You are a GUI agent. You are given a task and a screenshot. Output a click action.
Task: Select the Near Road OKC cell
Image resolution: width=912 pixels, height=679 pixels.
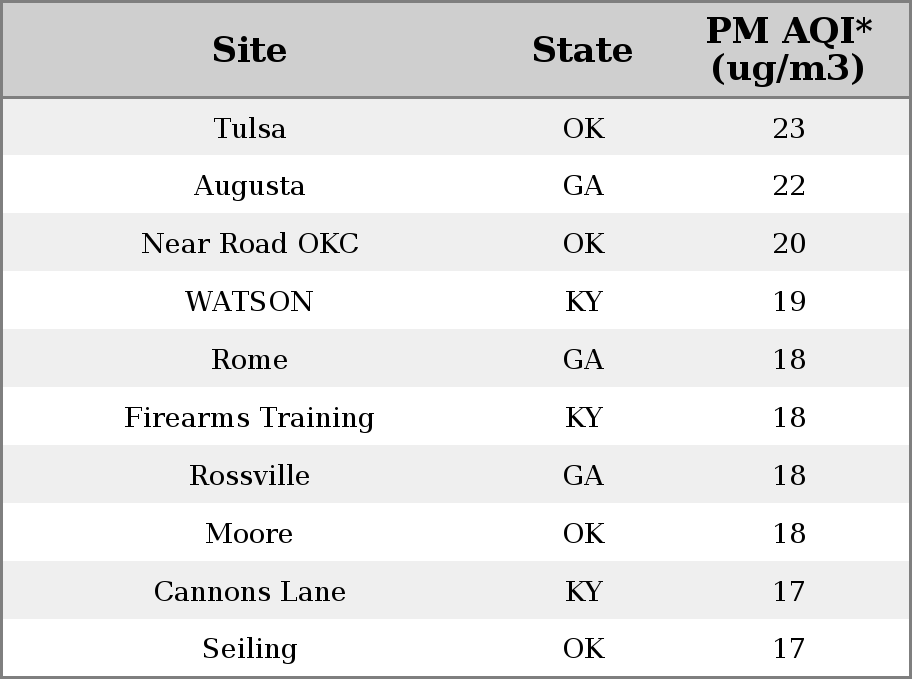[x=250, y=243]
